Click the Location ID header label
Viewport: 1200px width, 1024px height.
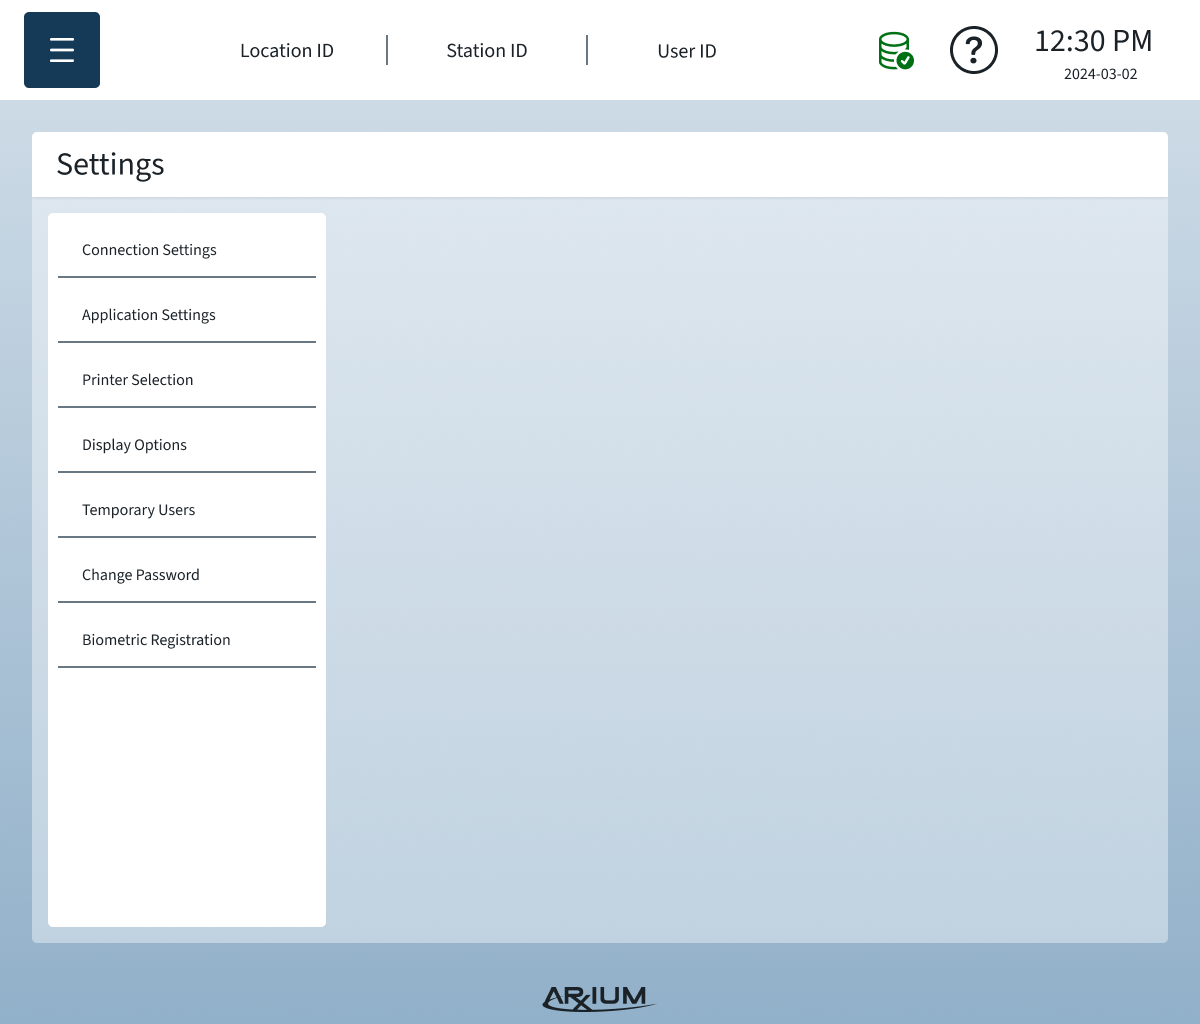pyautogui.click(x=287, y=51)
